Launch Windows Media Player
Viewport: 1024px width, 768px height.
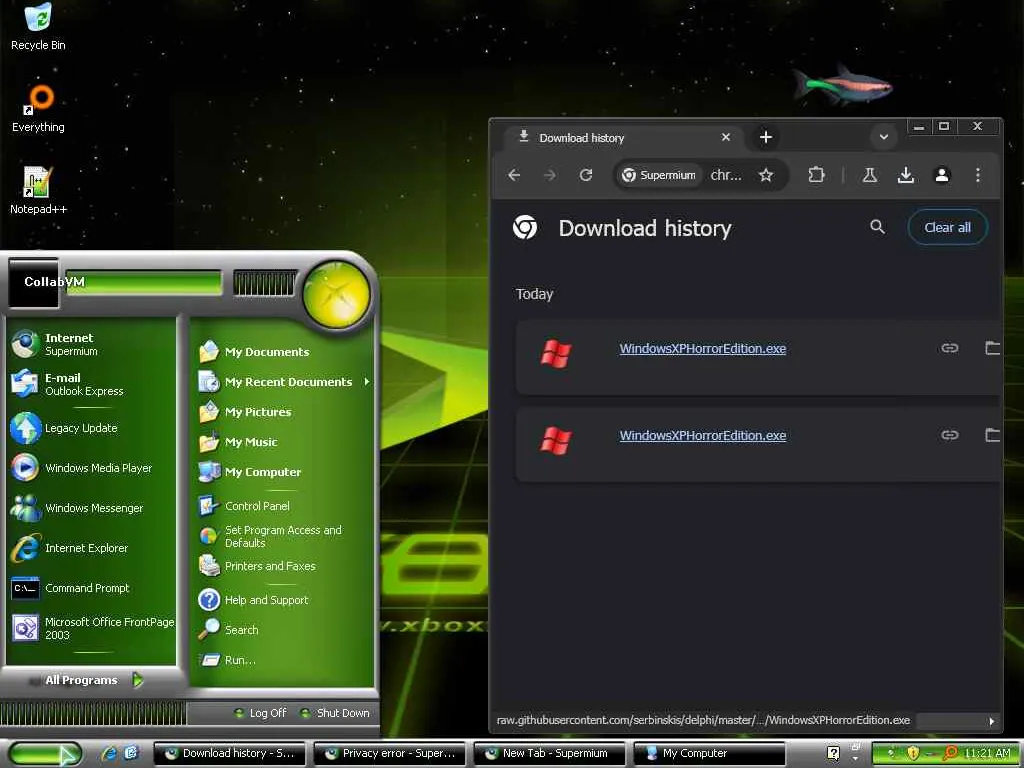pos(92,468)
